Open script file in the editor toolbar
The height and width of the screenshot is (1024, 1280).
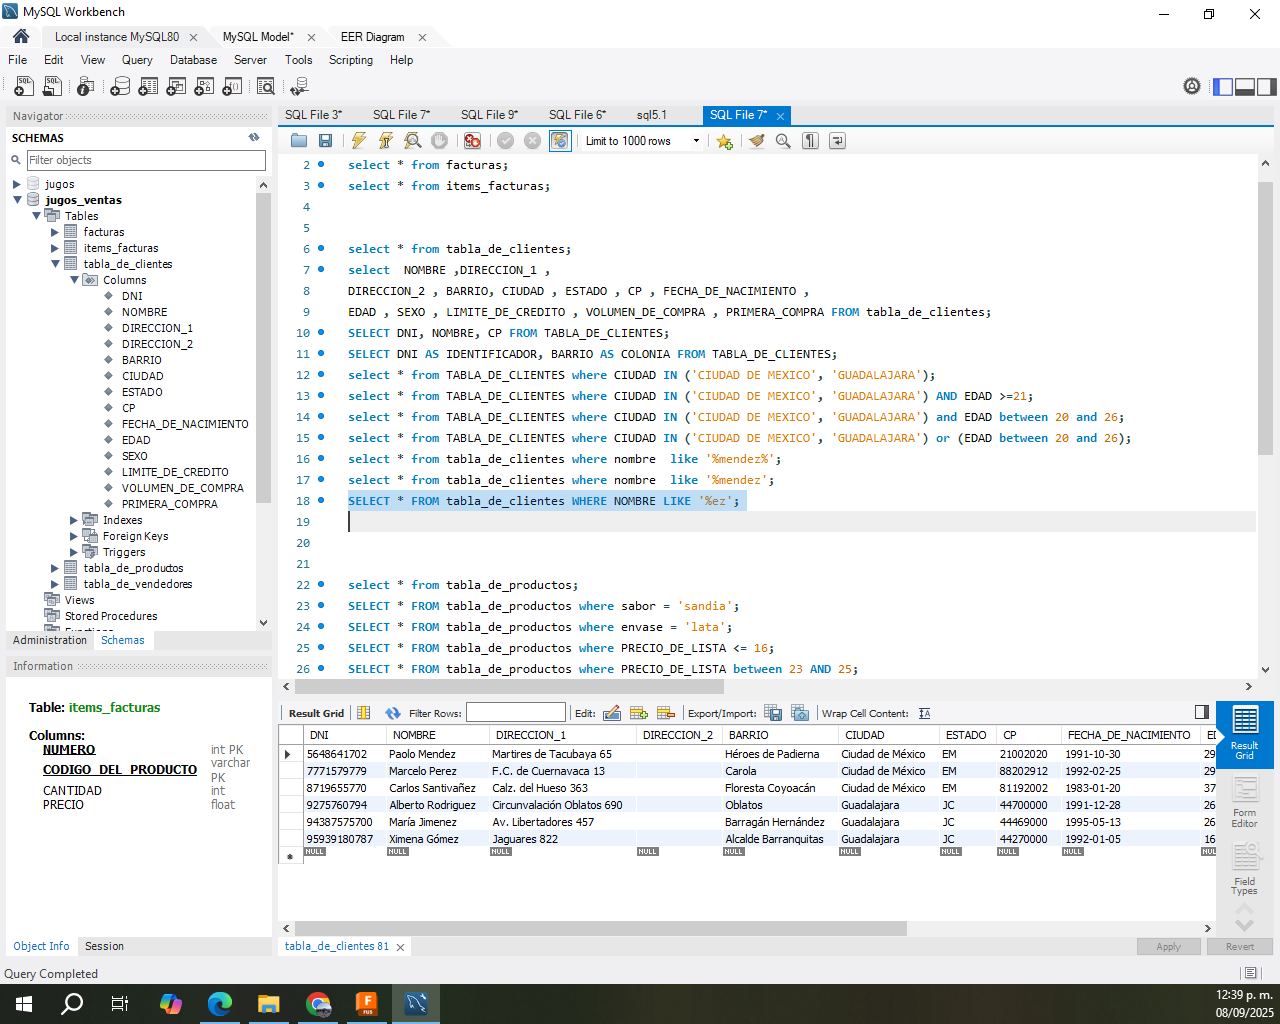[x=299, y=141]
